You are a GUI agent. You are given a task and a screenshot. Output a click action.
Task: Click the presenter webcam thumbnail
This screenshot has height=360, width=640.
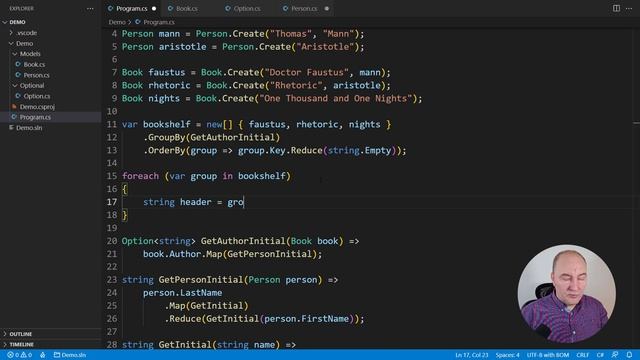point(567,293)
